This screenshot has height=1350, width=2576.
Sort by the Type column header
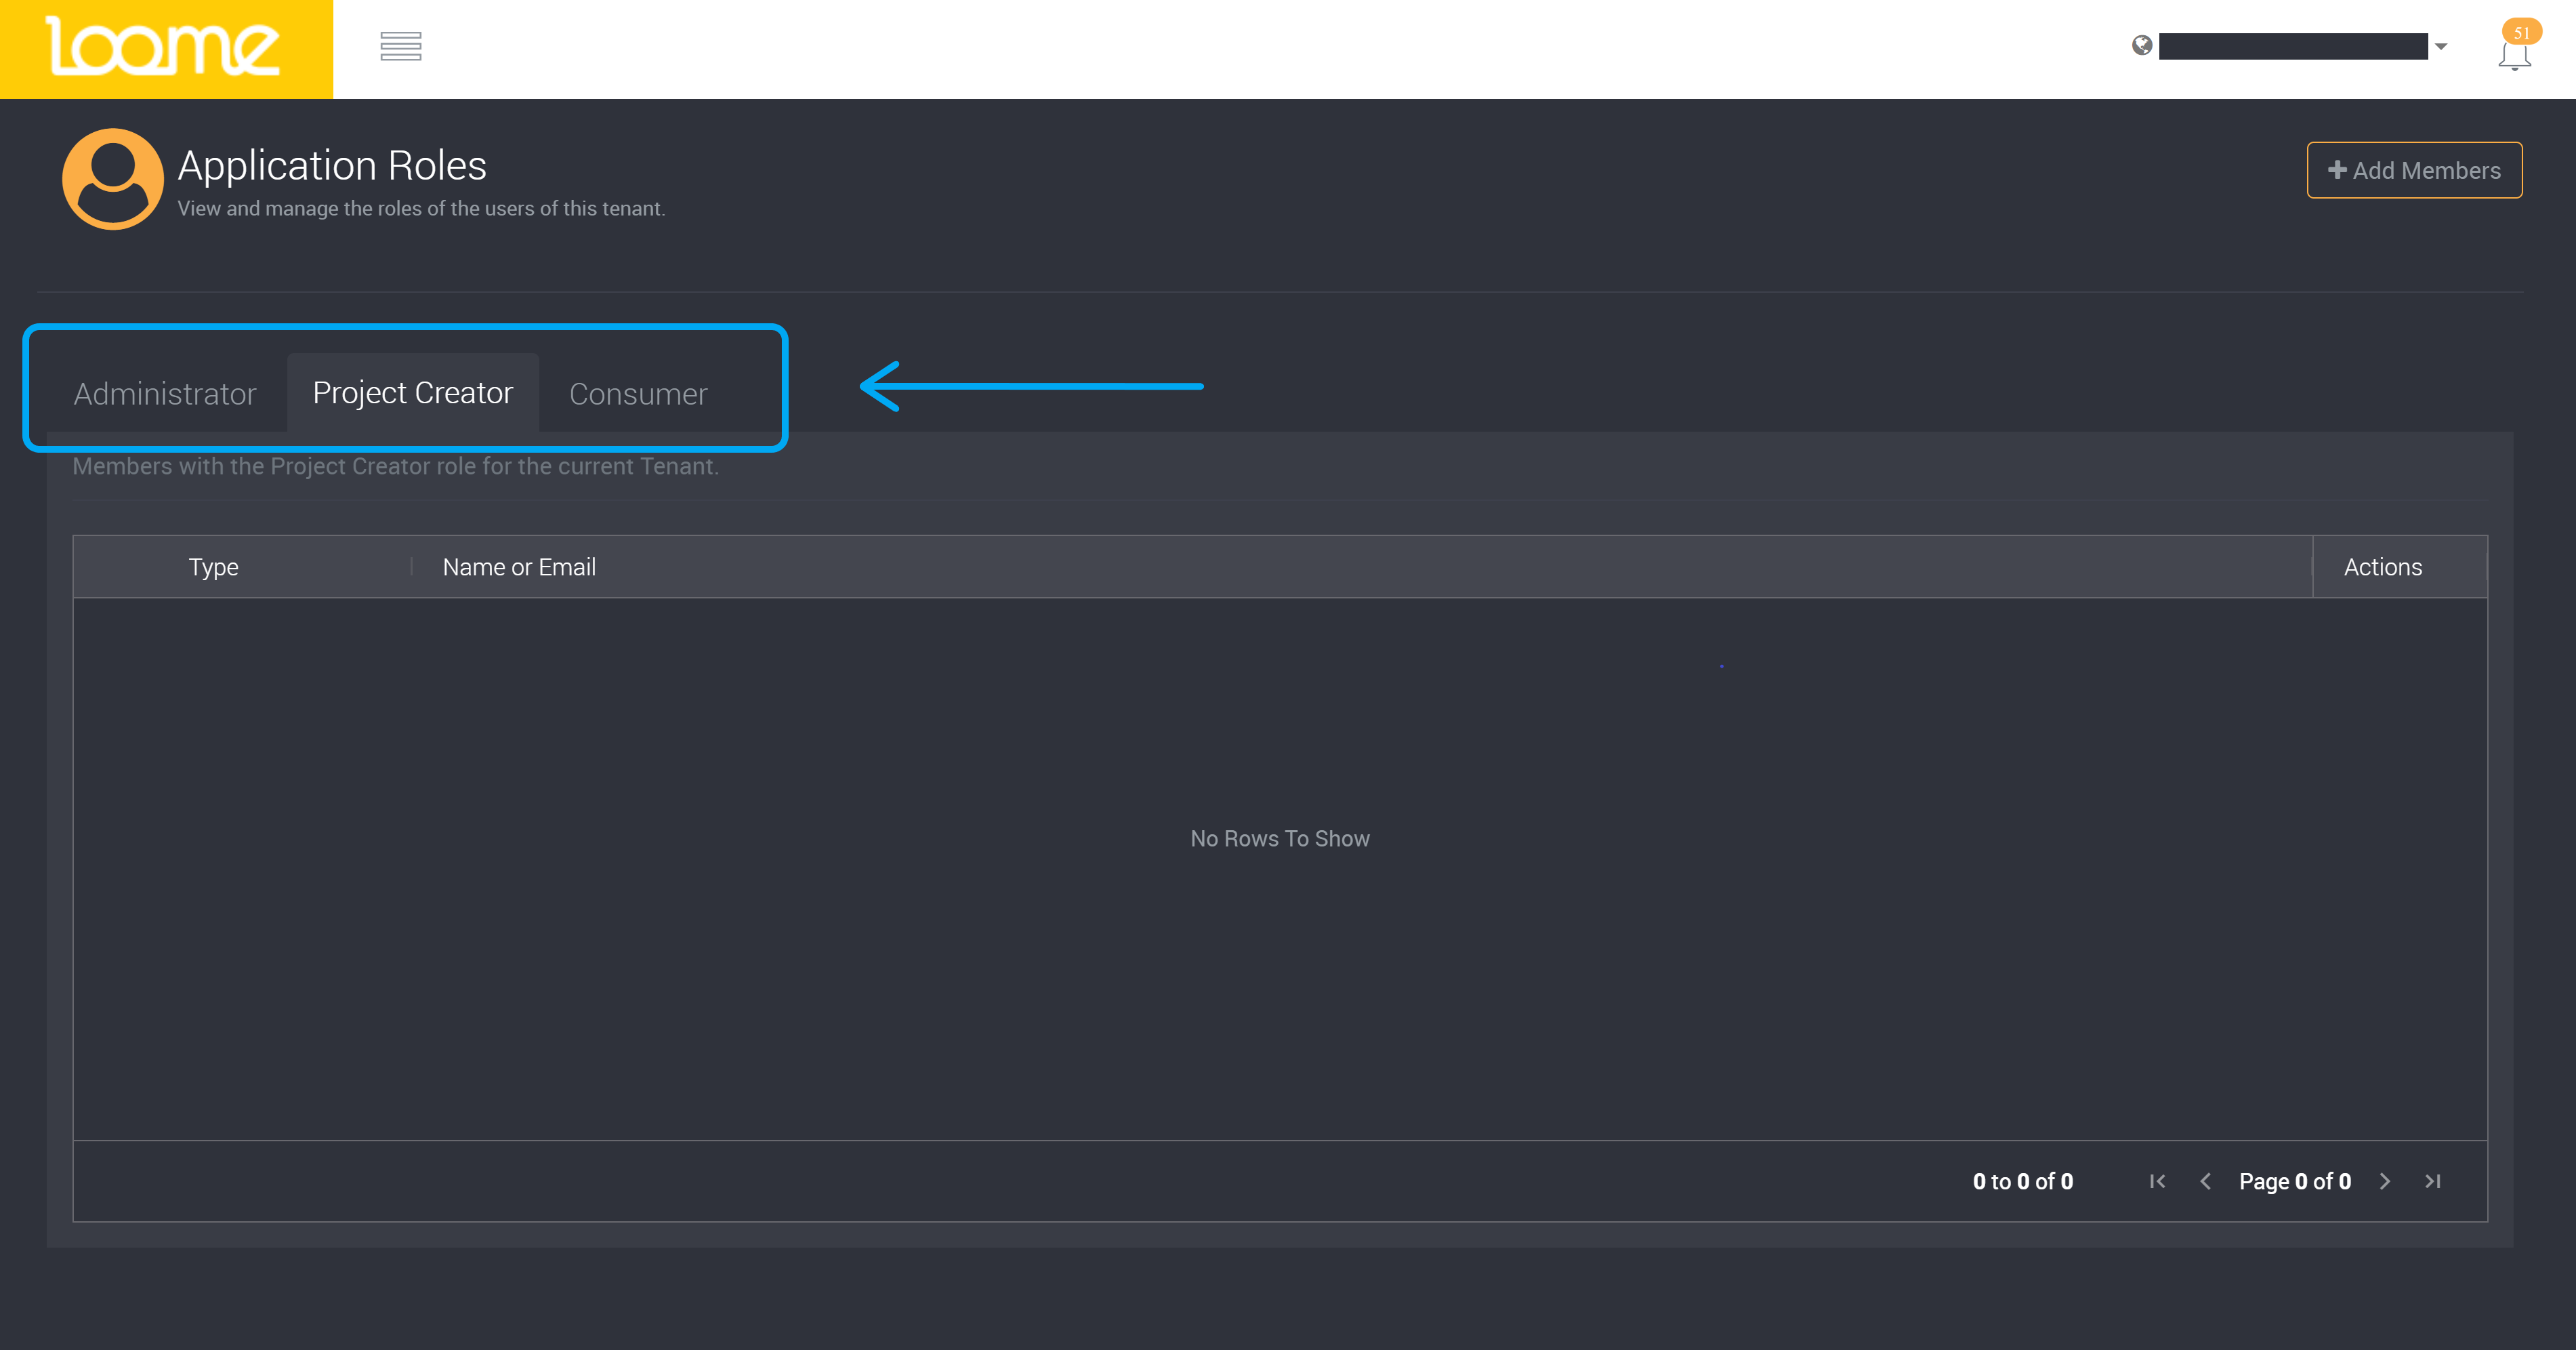tap(214, 567)
